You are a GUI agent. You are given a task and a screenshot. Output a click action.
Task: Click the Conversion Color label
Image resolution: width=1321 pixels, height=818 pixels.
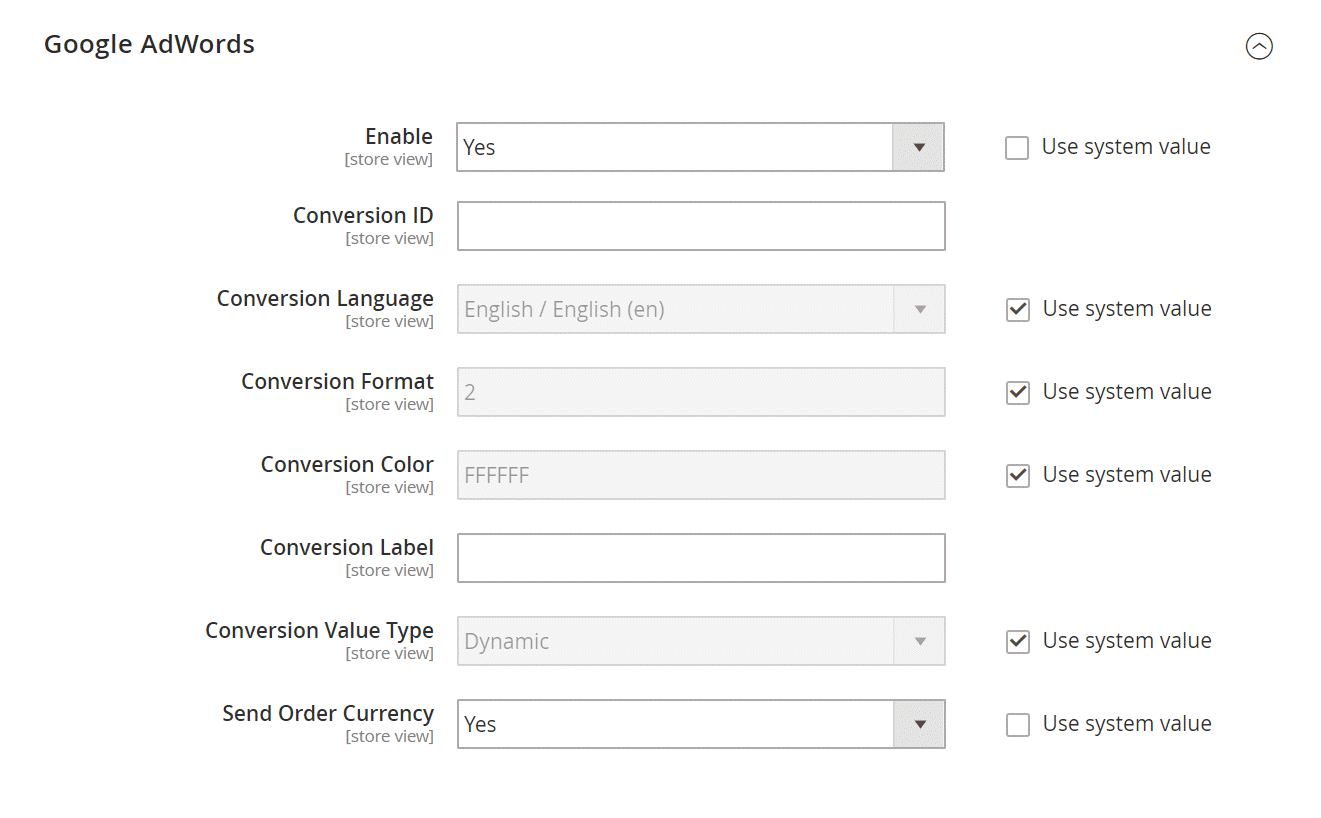[347, 464]
